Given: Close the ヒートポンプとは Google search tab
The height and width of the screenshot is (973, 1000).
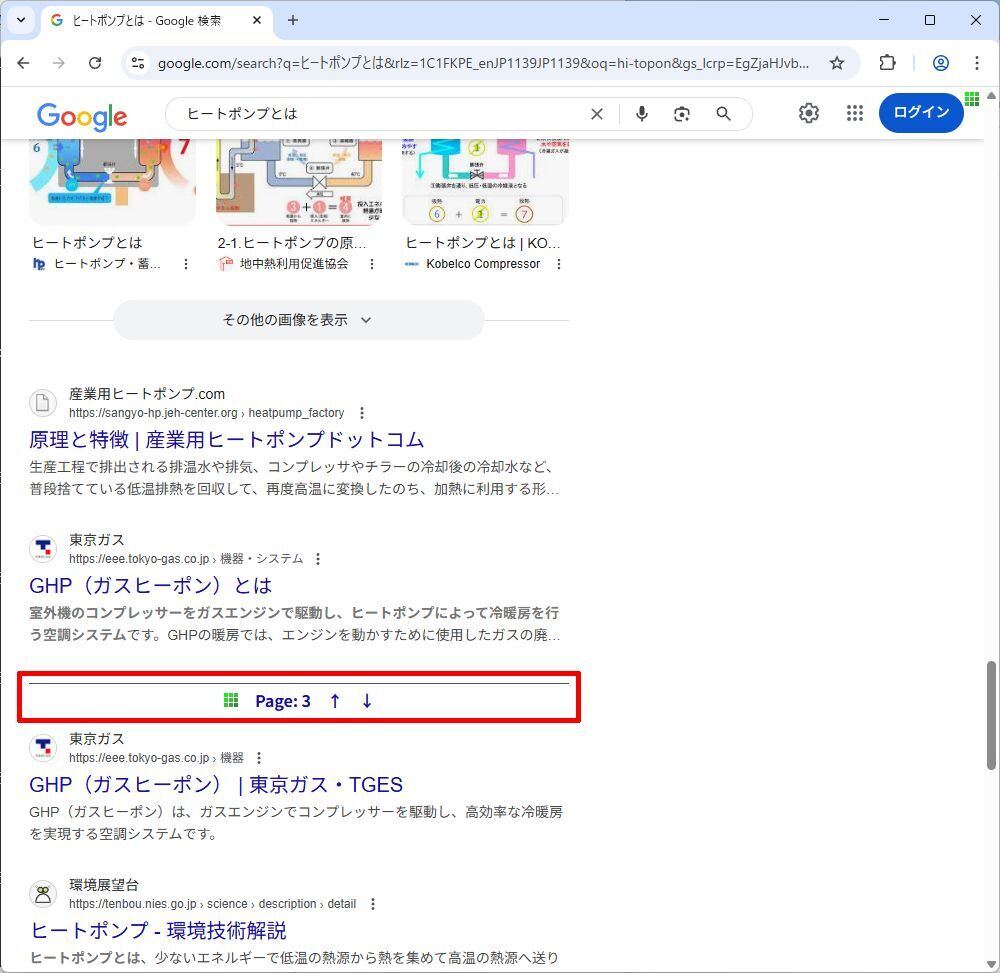Looking at the screenshot, I should coord(257,20).
